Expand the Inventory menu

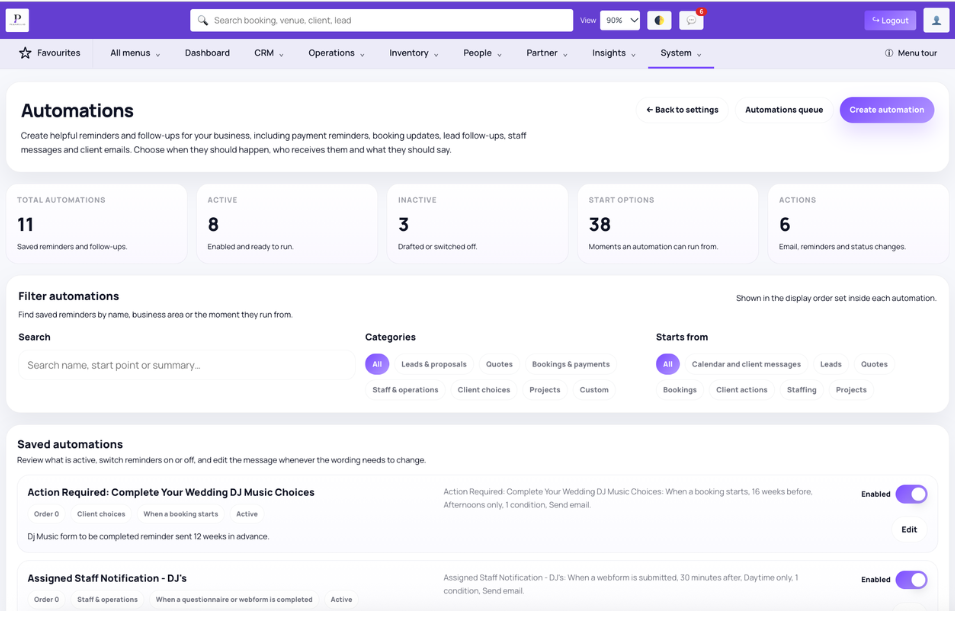coord(414,53)
